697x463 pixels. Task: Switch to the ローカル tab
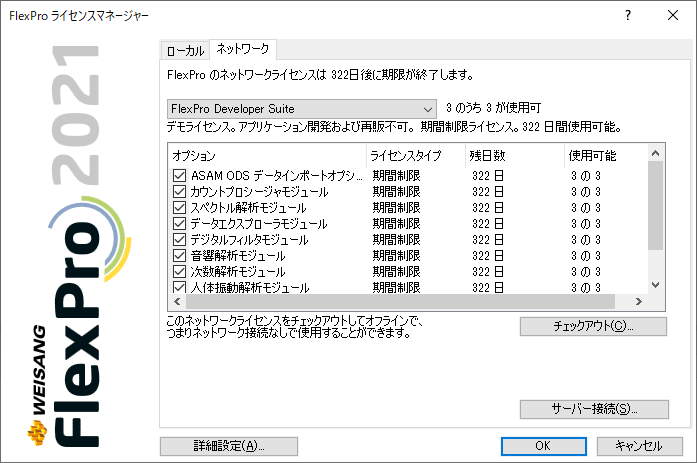183,50
